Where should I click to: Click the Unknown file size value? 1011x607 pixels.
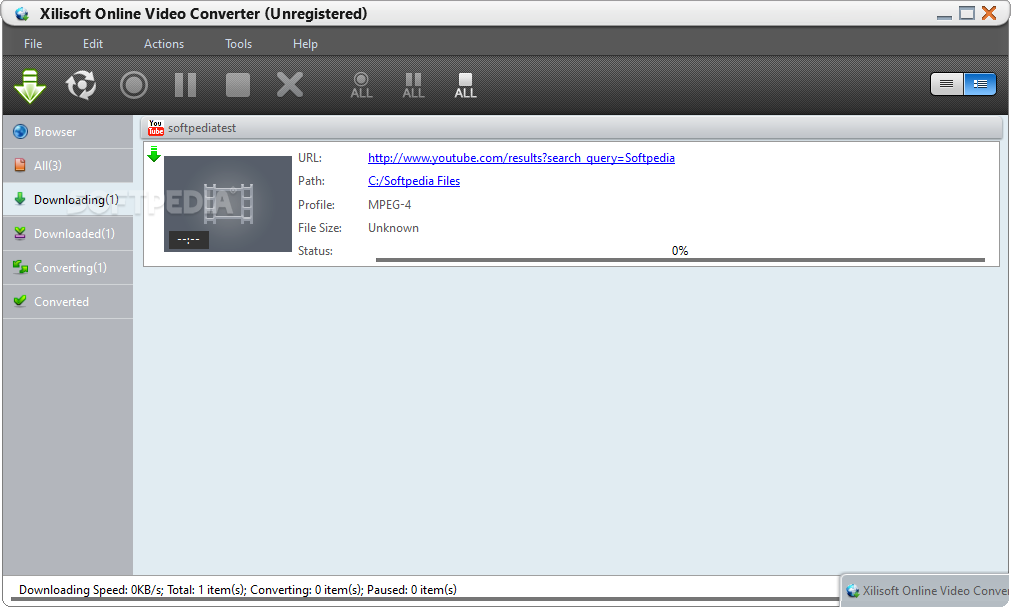(393, 228)
